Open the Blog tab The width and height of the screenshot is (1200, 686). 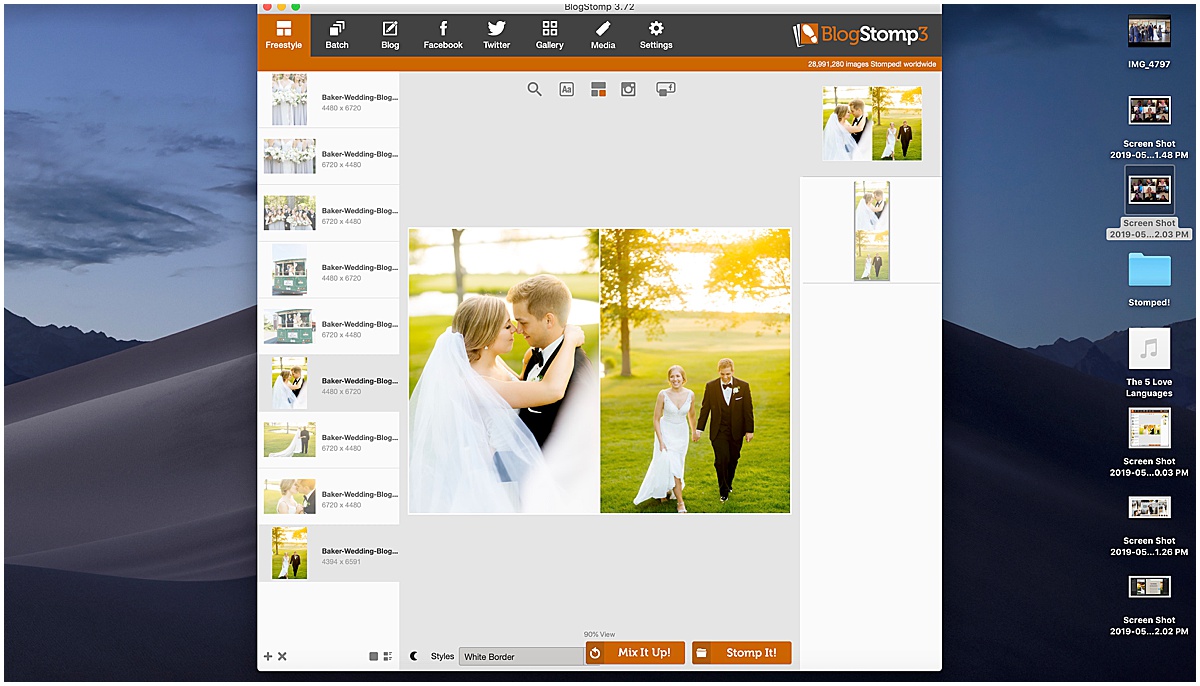click(390, 35)
